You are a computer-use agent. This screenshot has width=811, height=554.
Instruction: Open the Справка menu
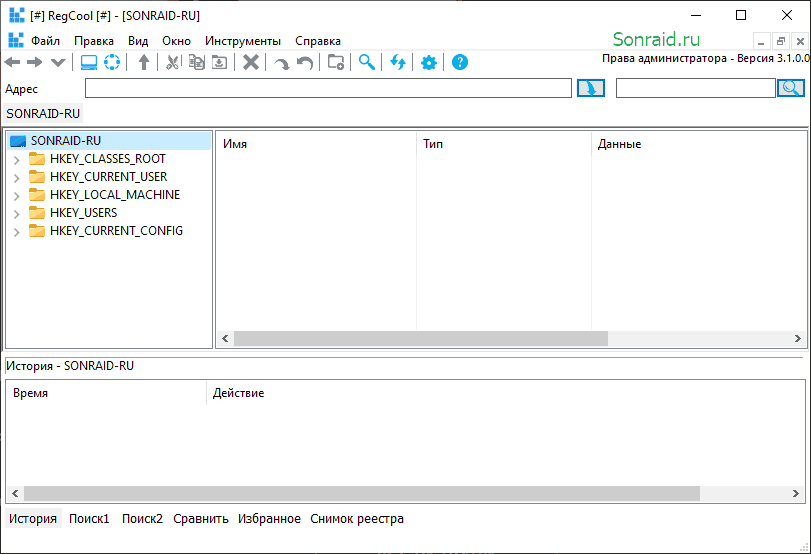click(318, 41)
